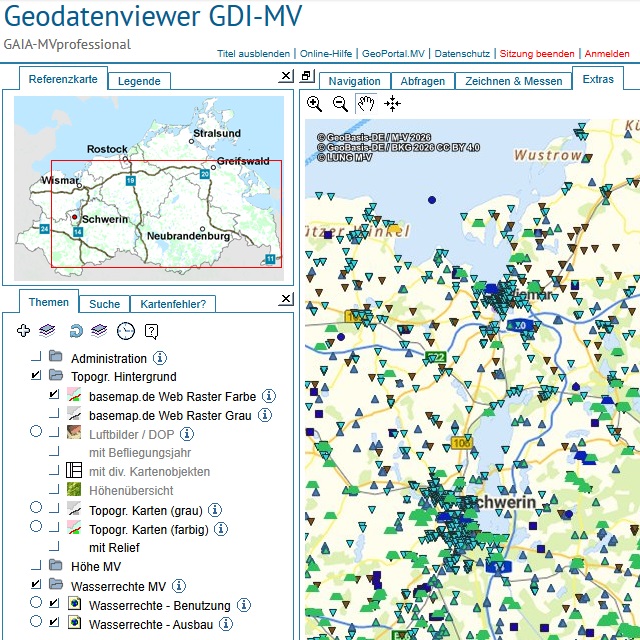This screenshot has height=640, width=640.
Task: Open the GeoPortal.MV link
Action: tap(393, 53)
